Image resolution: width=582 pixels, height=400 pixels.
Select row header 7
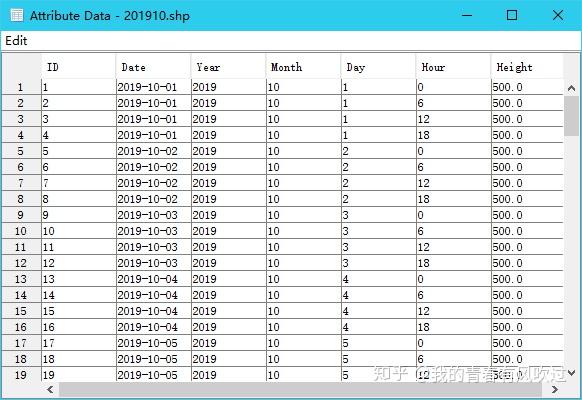tap(21, 183)
